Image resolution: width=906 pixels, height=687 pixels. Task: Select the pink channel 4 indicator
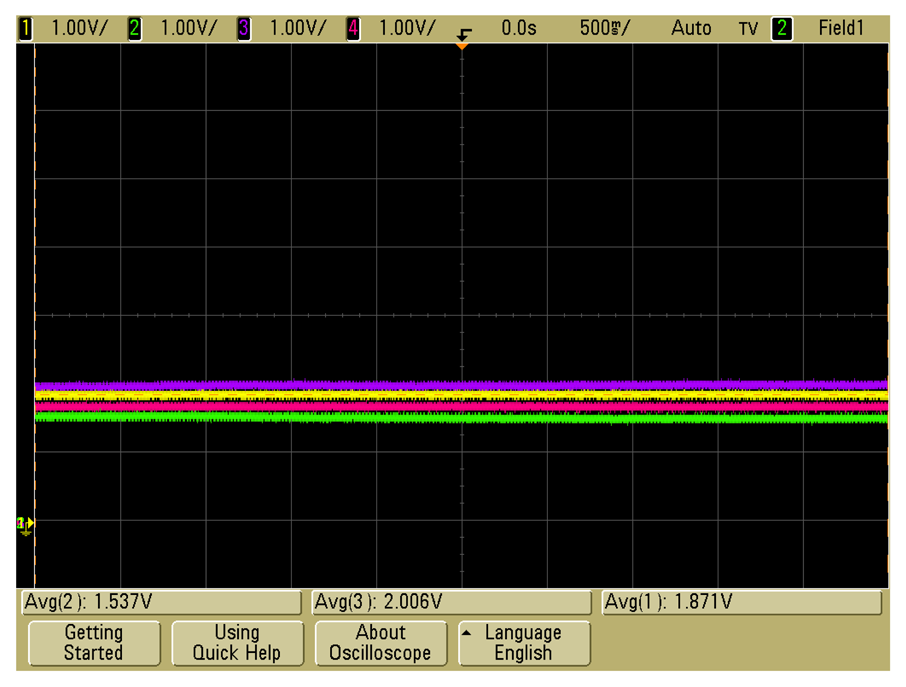(x=353, y=28)
